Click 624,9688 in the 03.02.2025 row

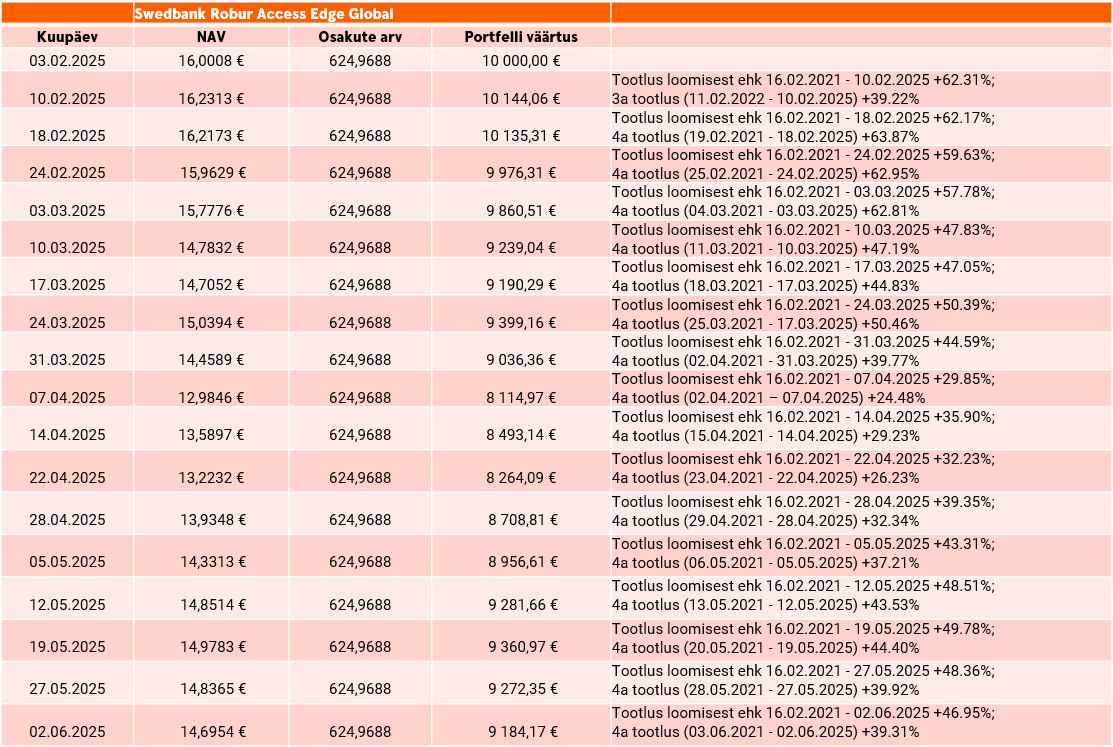click(x=360, y=61)
